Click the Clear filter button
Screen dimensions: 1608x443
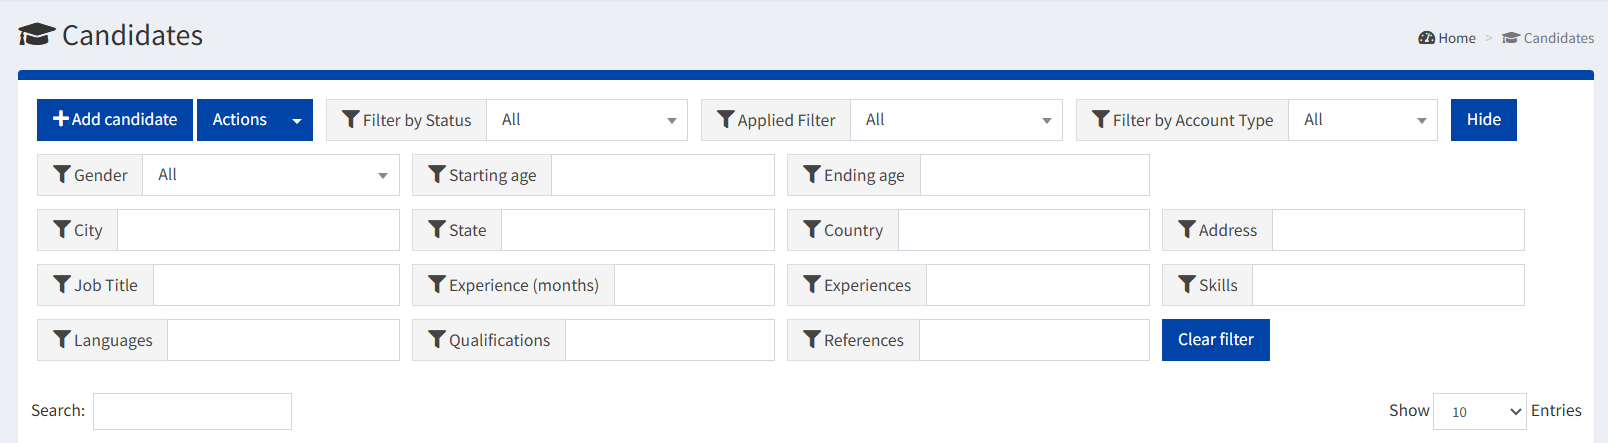[x=1216, y=340]
